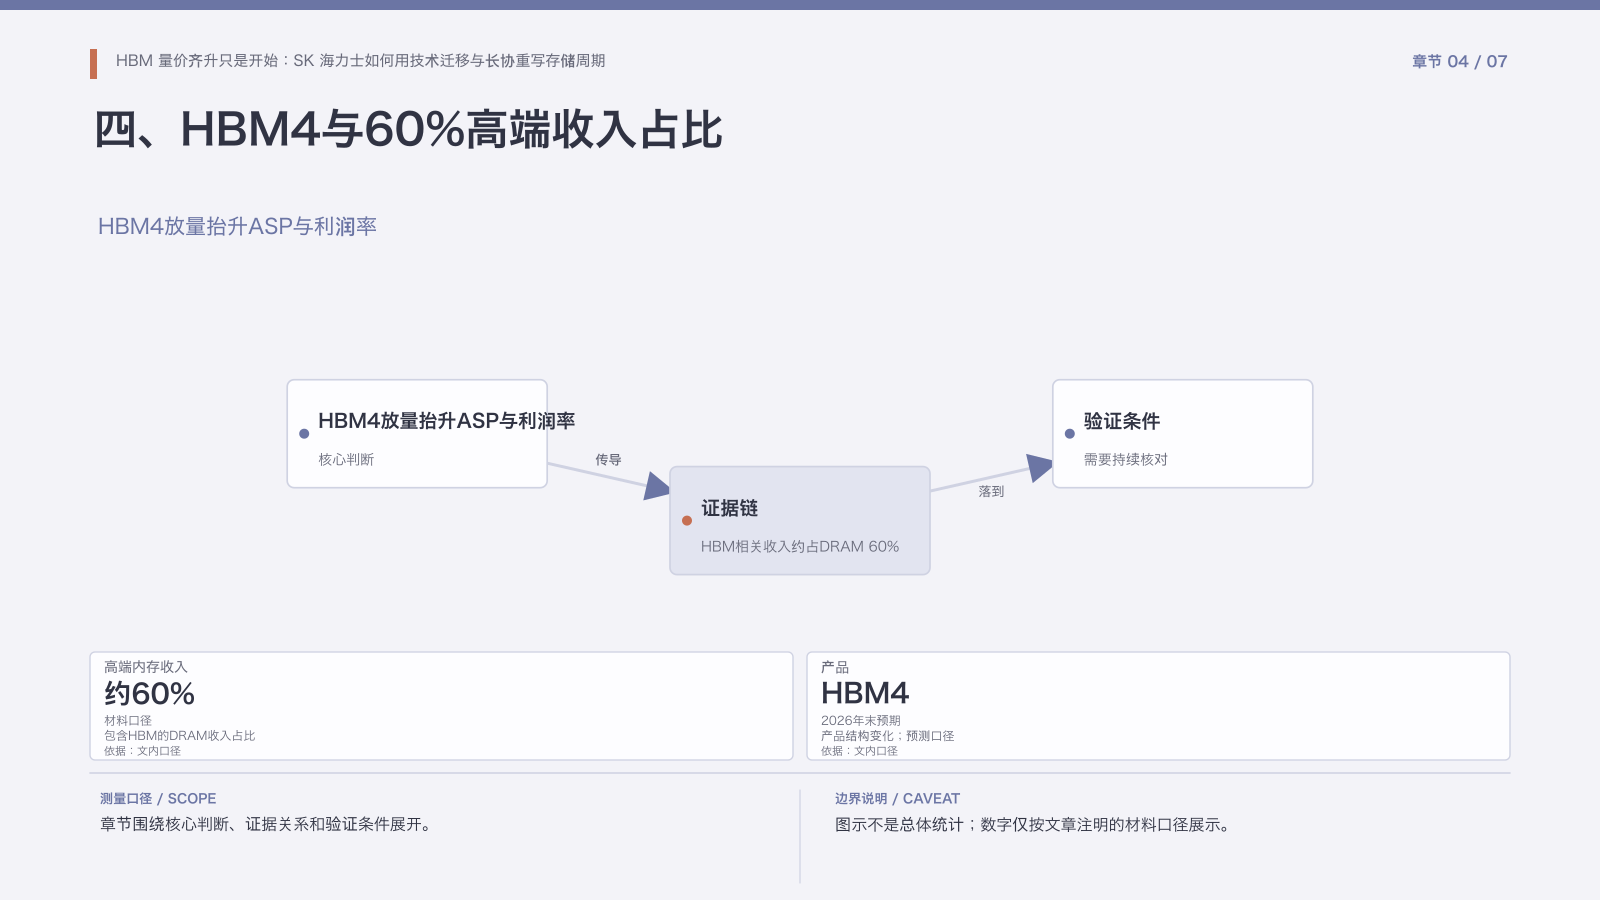Viewport: 1600px width, 900px height.
Task: Click the "落到" arrow label
Action: [x=991, y=492]
